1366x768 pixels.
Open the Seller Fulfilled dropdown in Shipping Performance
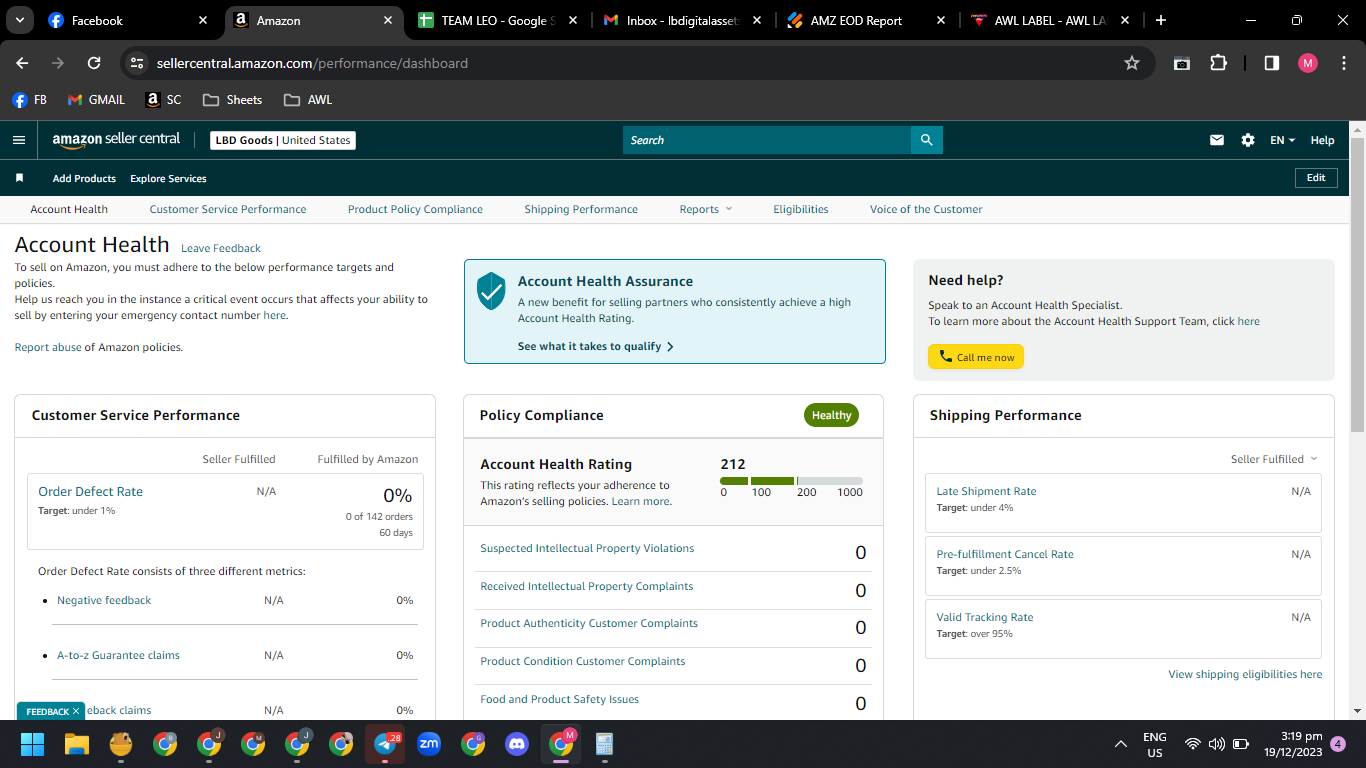tap(1274, 459)
